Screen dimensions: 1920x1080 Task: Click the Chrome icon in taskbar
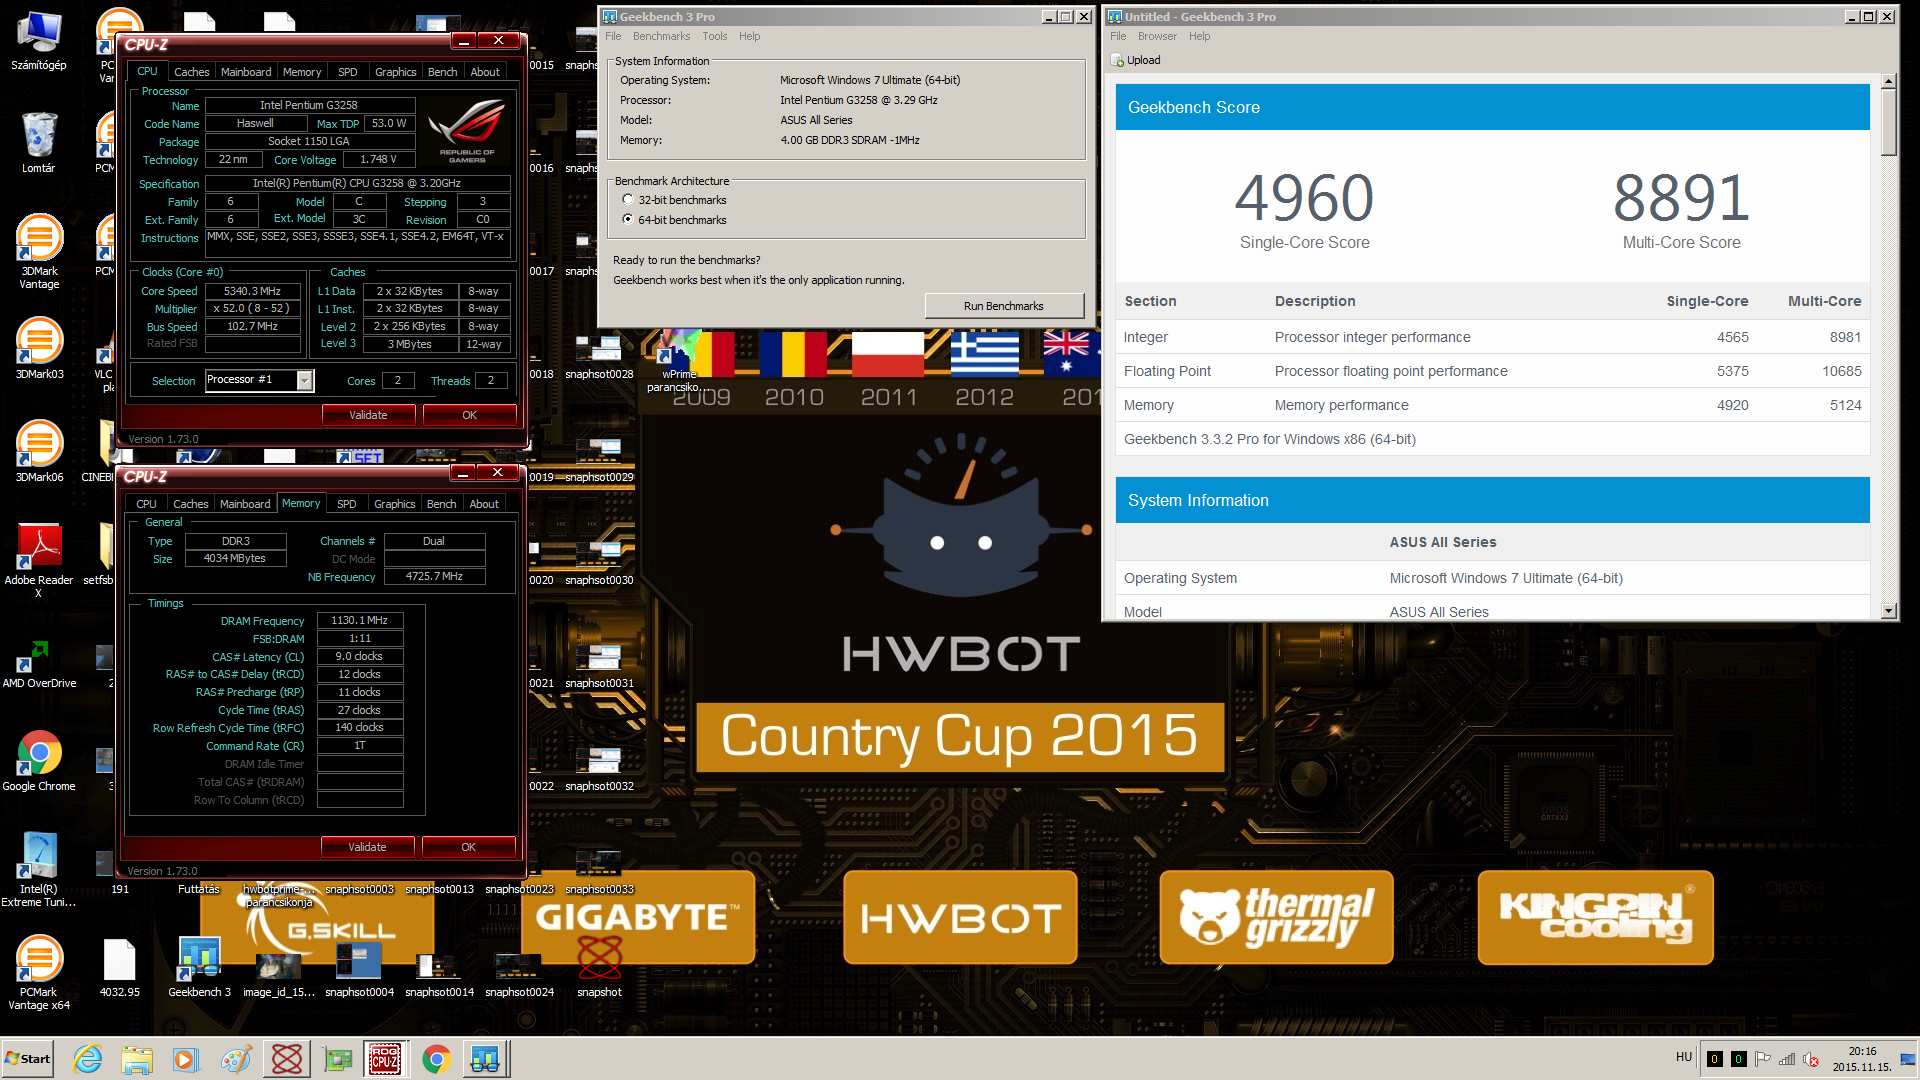[x=436, y=1059]
